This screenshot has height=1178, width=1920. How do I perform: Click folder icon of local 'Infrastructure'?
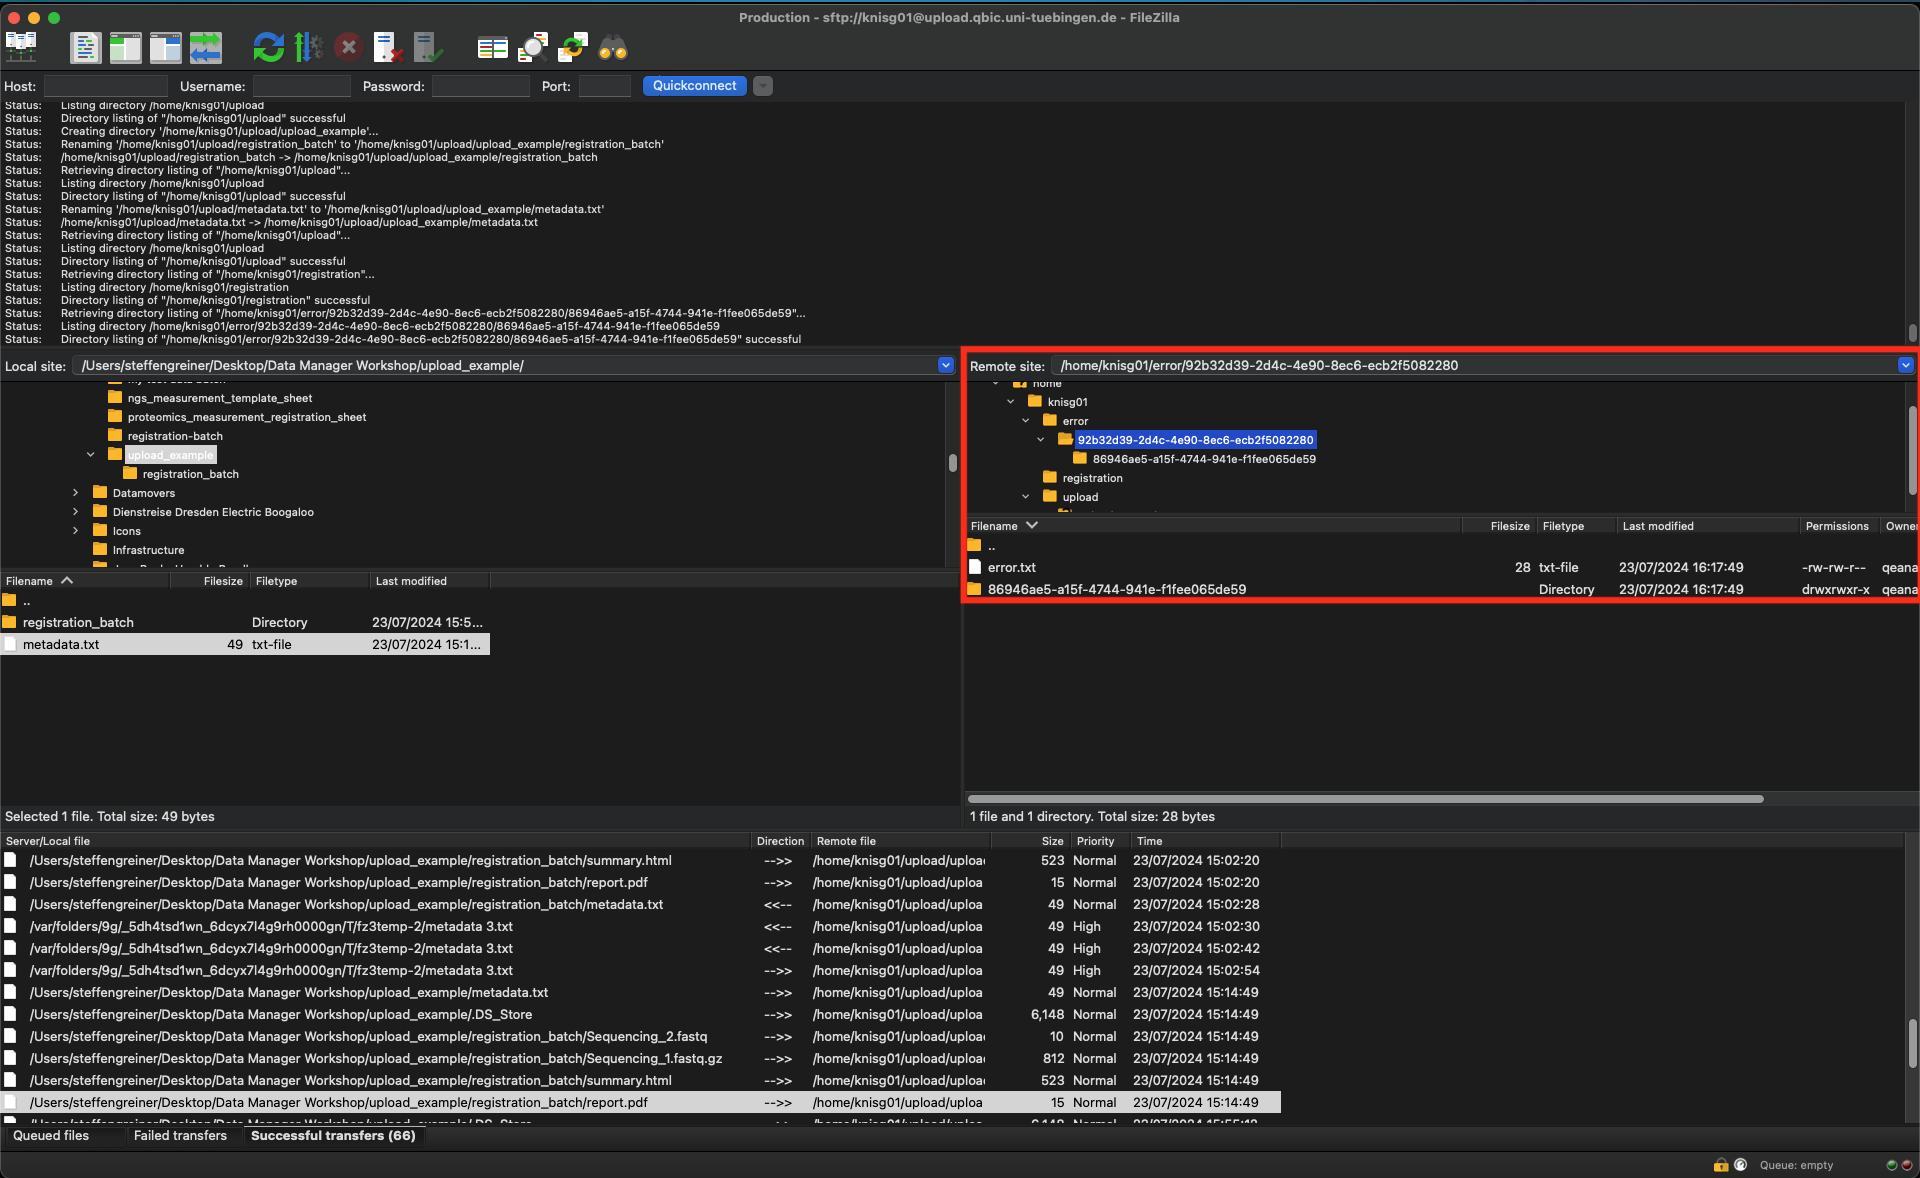100,549
